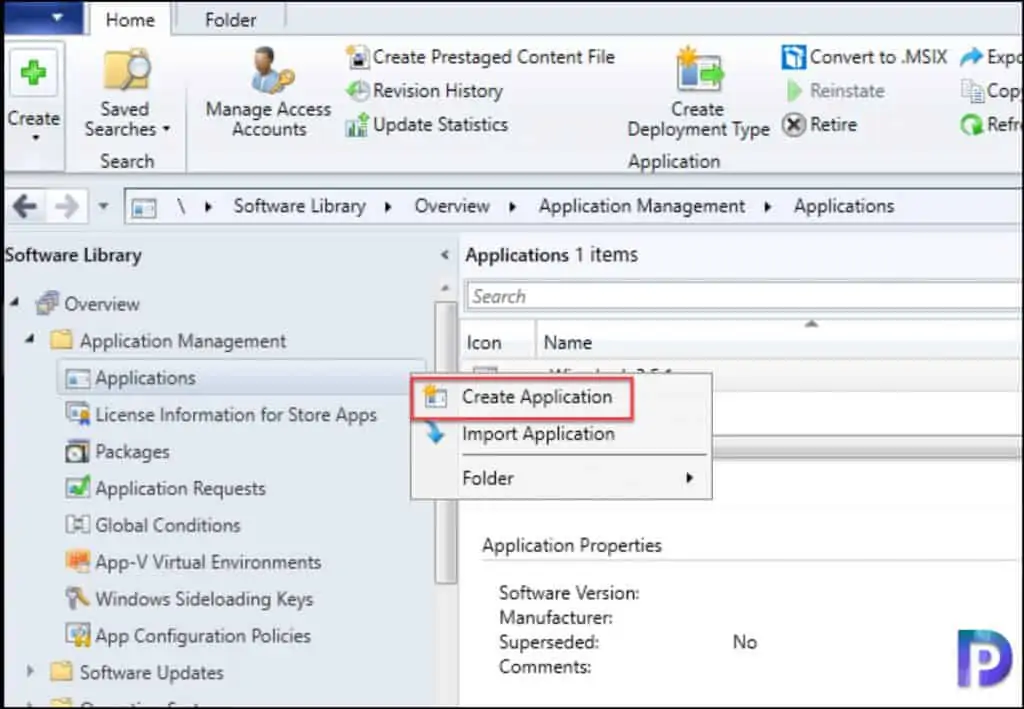Click the back navigation arrow
Viewport: 1024px width, 709px height.
[x=25, y=207]
